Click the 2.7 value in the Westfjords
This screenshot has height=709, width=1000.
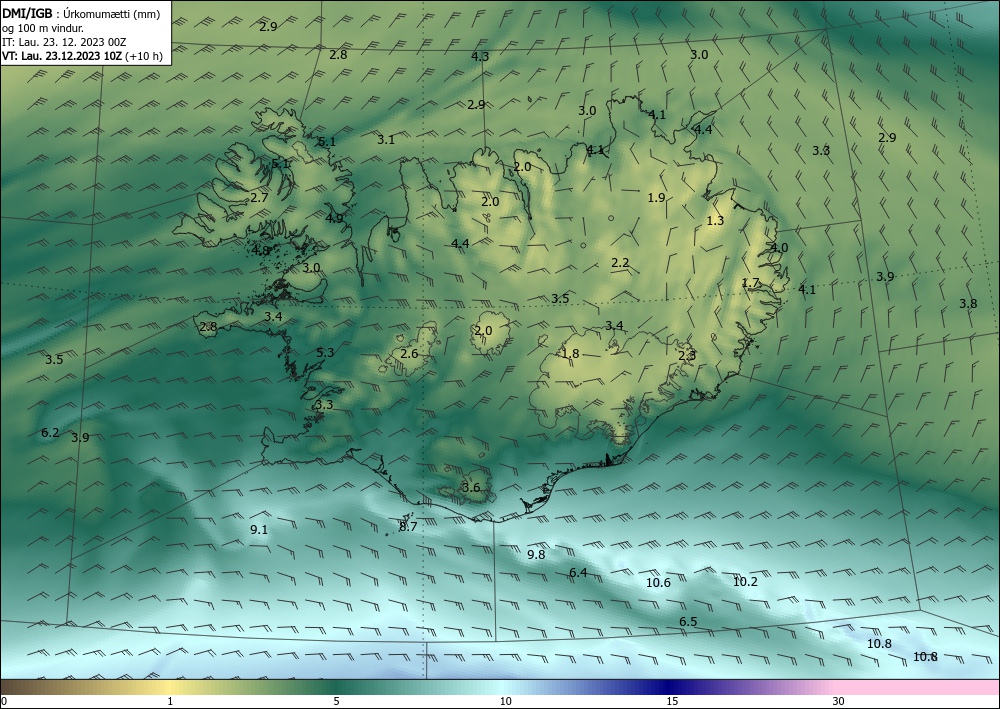pyautogui.click(x=259, y=198)
